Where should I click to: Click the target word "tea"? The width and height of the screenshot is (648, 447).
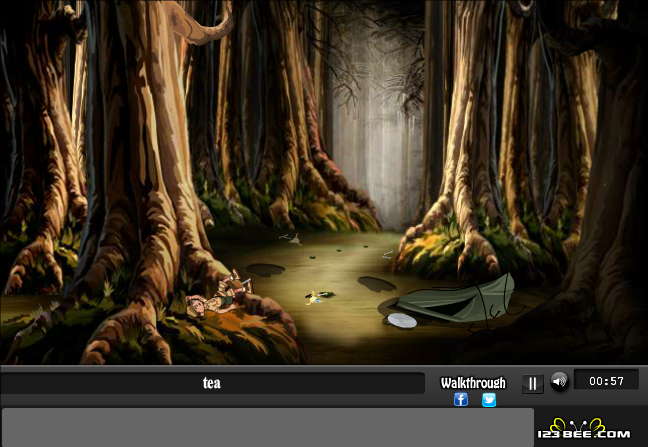[212, 383]
